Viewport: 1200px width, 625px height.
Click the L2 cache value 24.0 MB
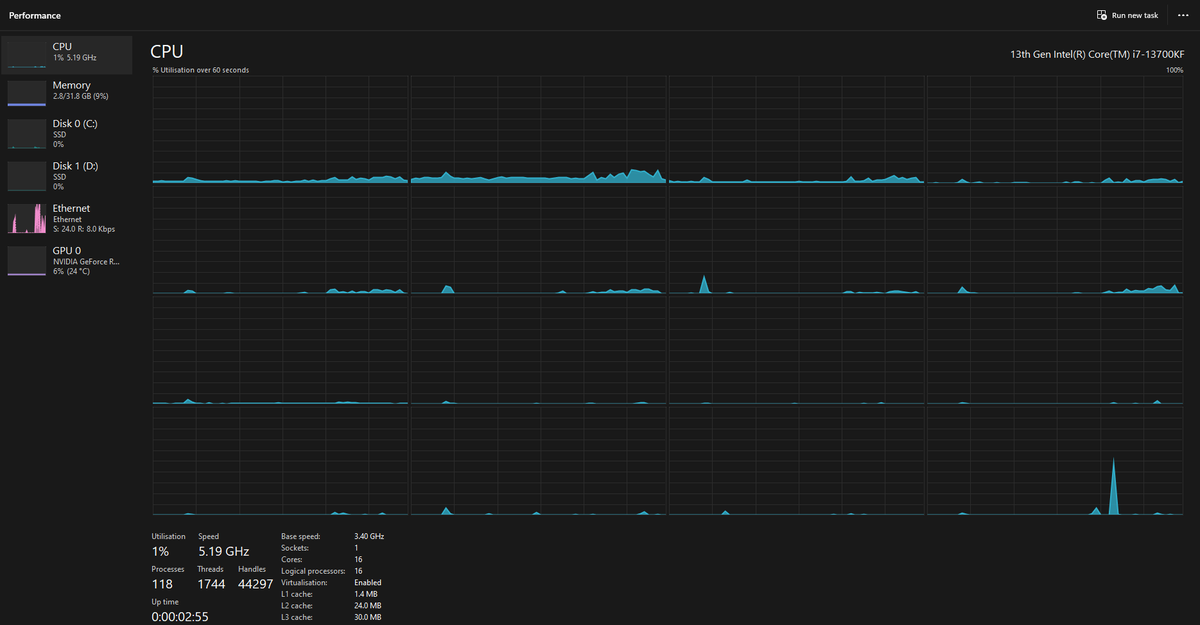pos(368,606)
